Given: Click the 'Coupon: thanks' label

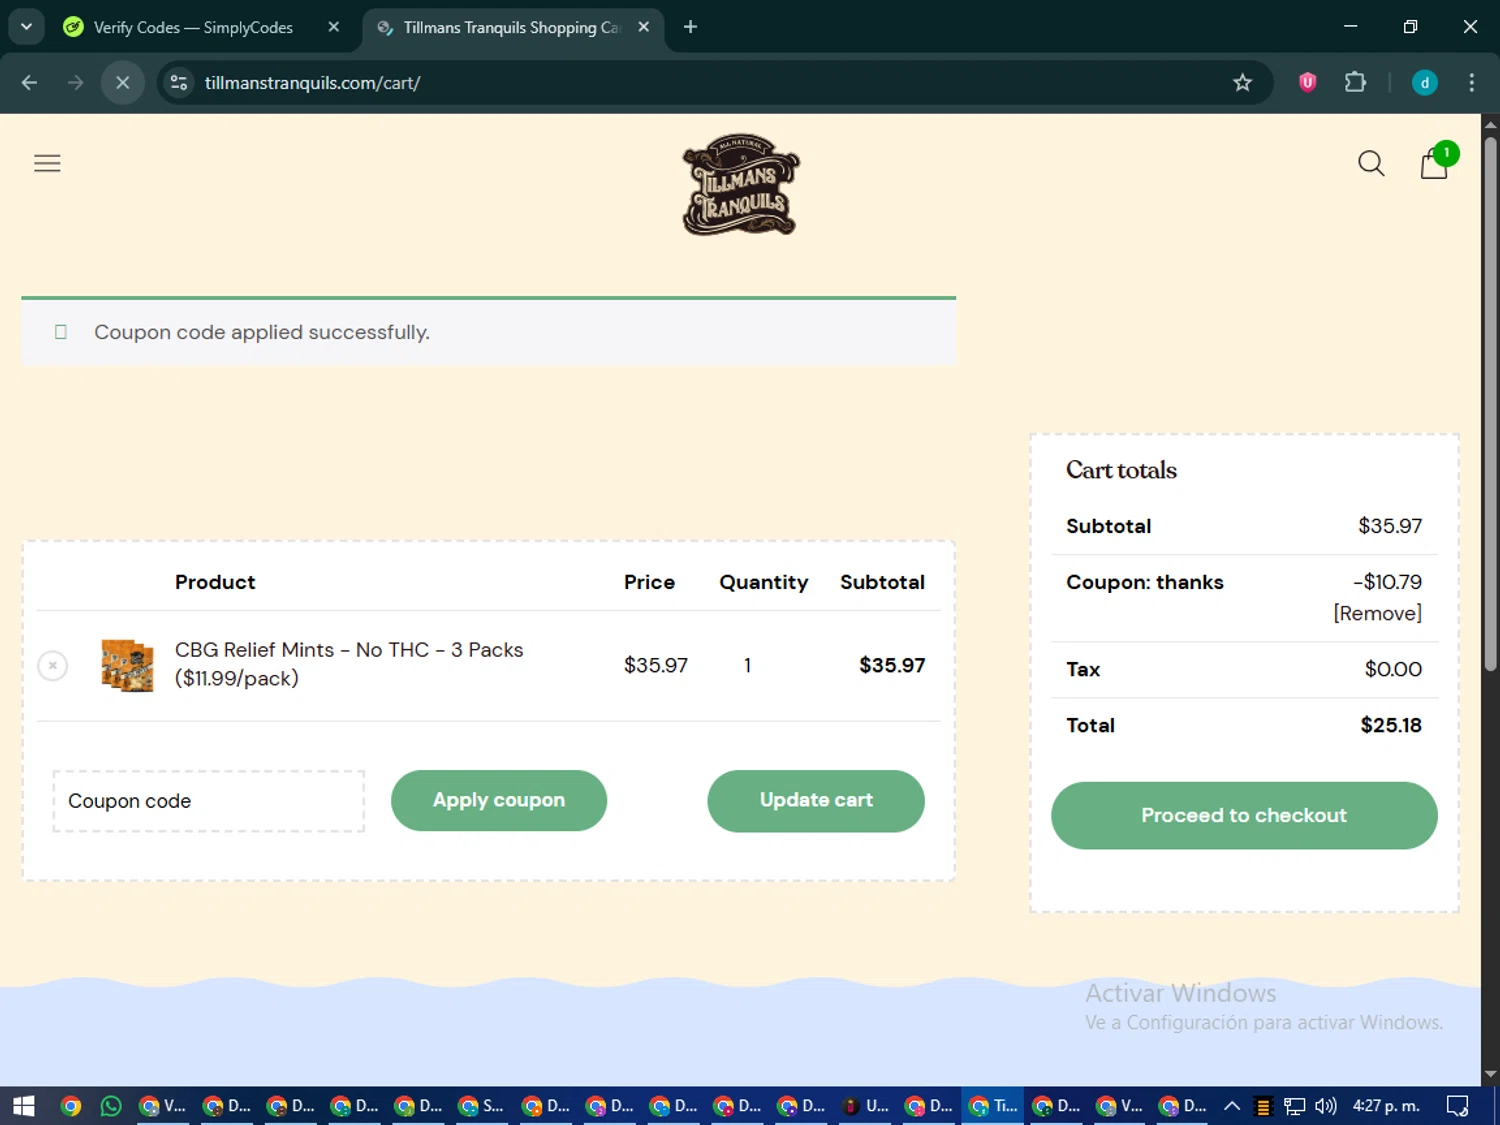Looking at the screenshot, I should [x=1145, y=582].
